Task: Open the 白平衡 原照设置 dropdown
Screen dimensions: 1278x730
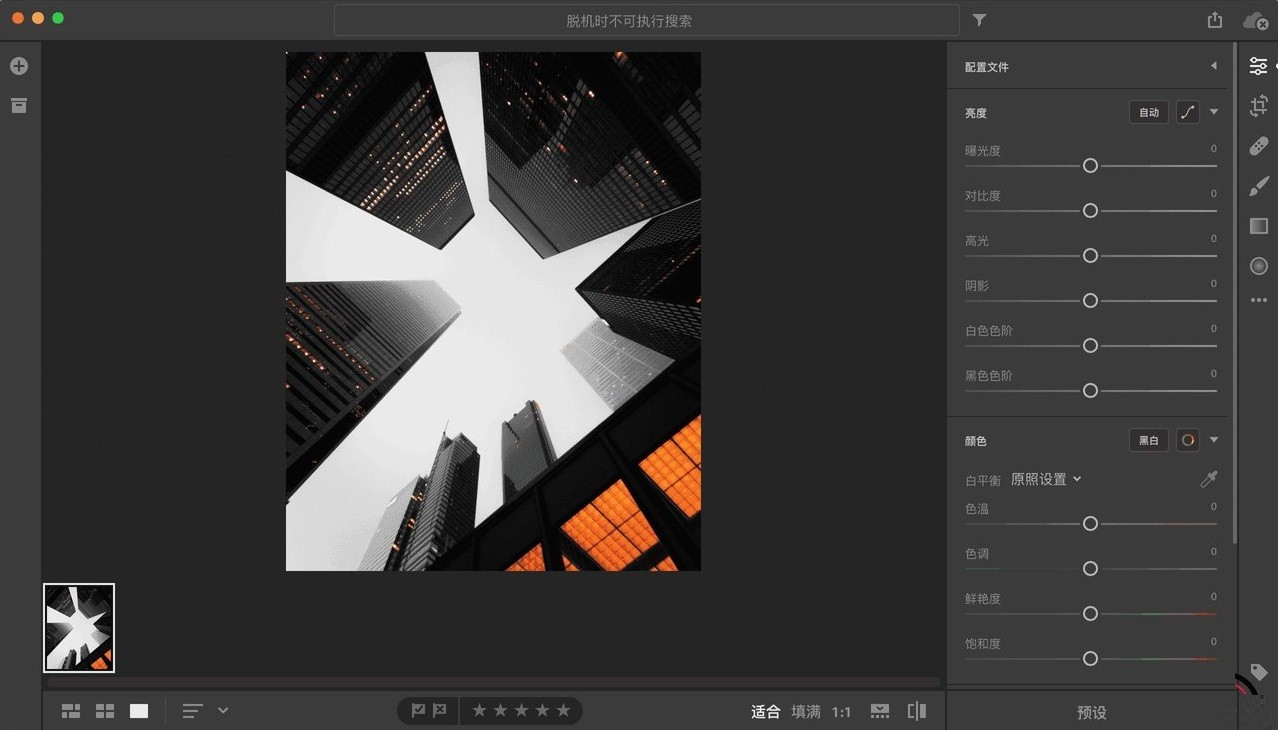Action: (x=1046, y=479)
